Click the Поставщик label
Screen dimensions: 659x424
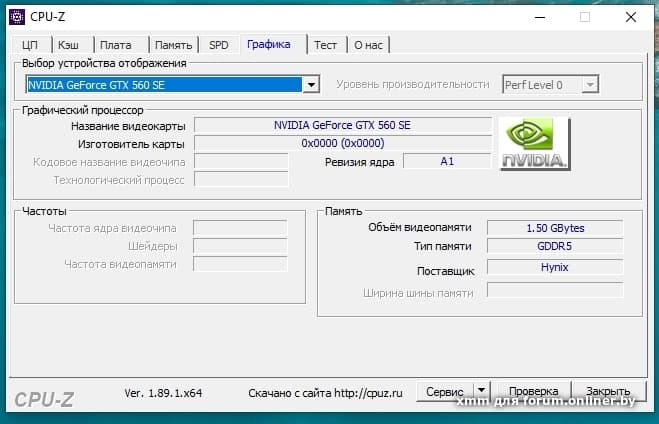445,271
